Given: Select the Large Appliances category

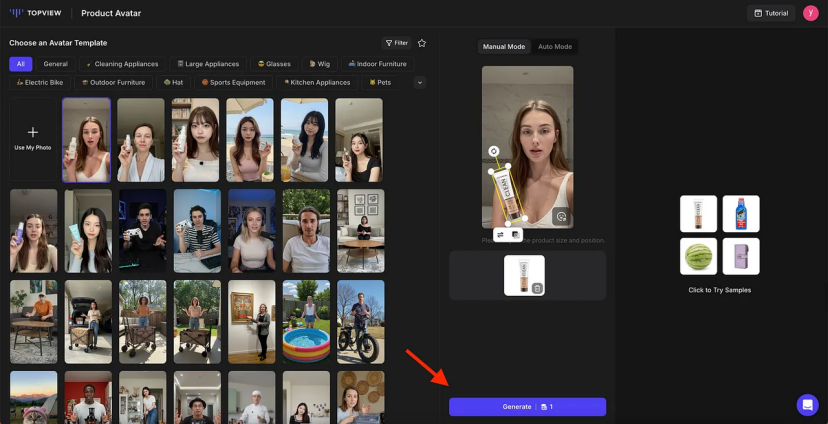Looking at the screenshot, I should pyautogui.click(x=208, y=64).
